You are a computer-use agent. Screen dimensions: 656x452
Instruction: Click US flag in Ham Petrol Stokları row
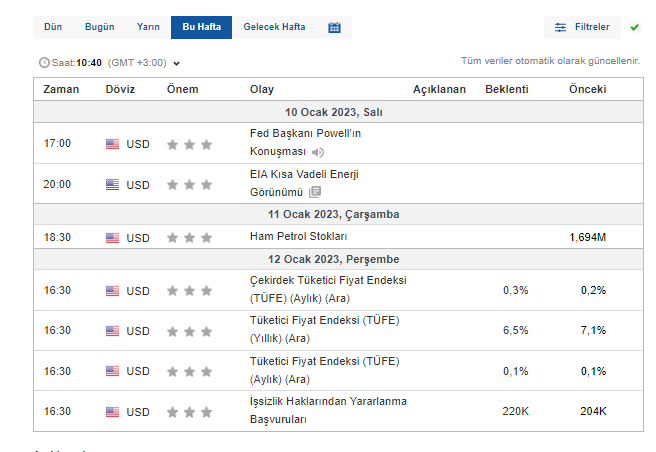[112, 238]
